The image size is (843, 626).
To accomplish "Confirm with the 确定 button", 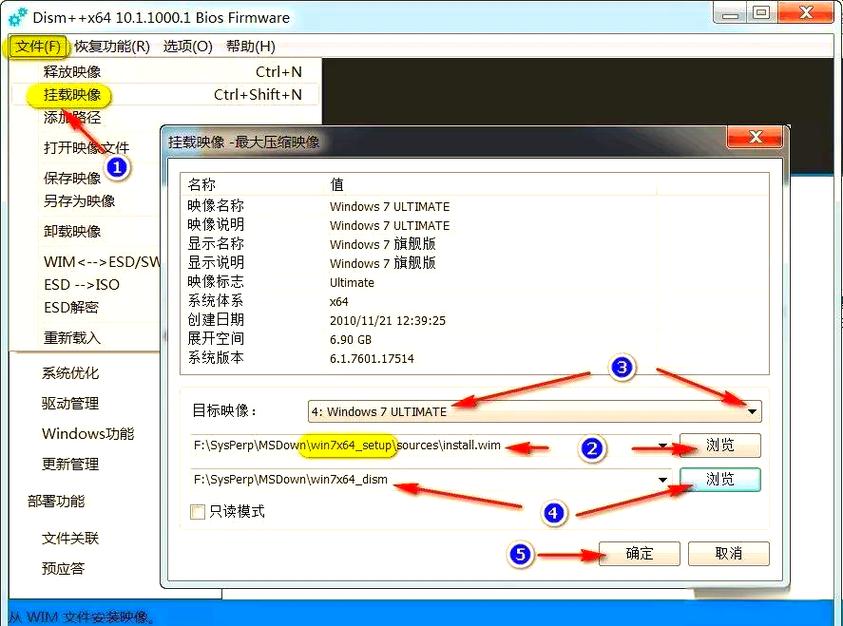I will click(639, 553).
